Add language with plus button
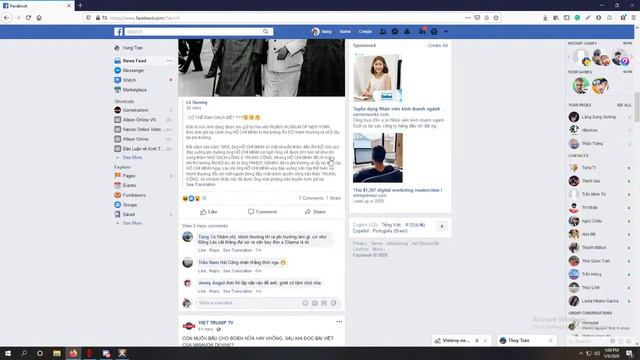Image resolution: width=640 pixels, height=360 pixels. pyautogui.click(x=442, y=227)
